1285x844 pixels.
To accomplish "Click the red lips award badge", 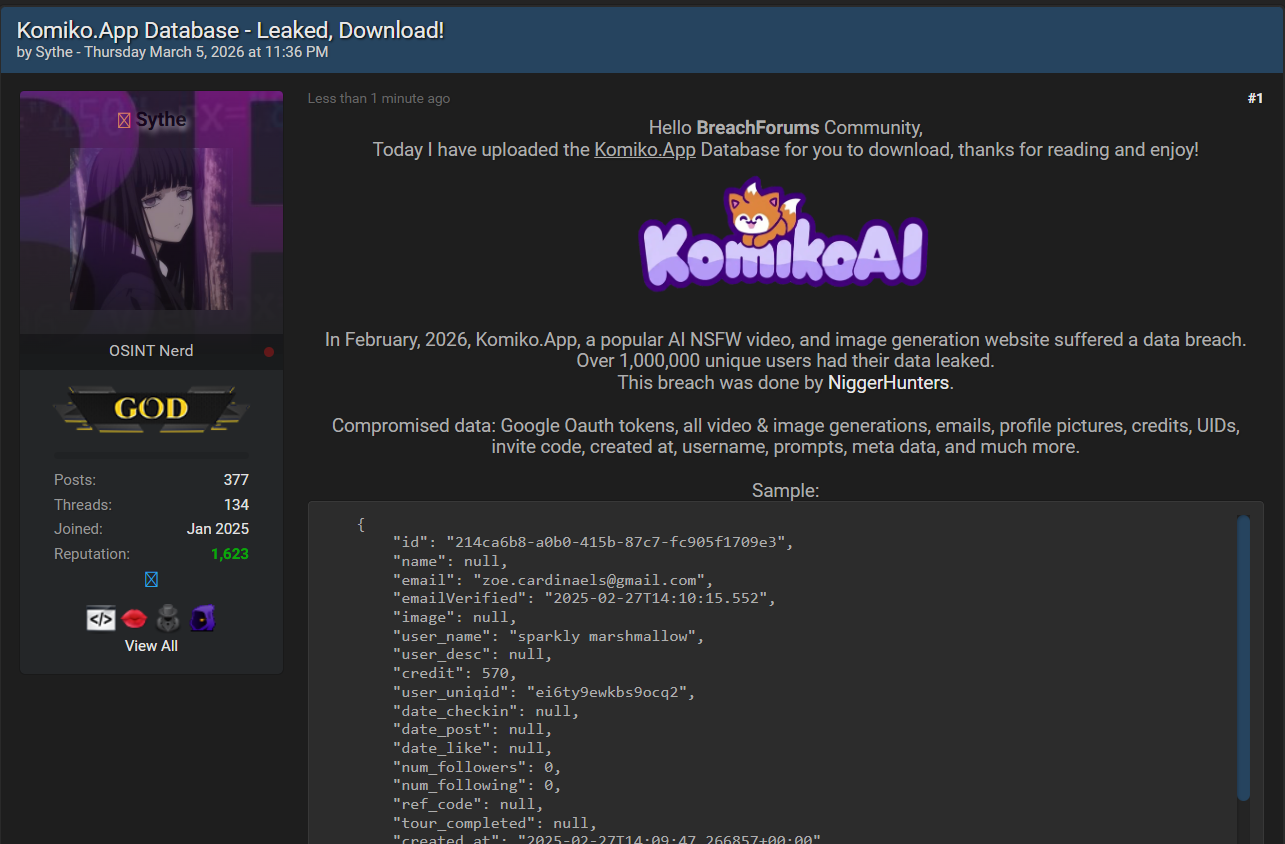I will tap(134, 619).
